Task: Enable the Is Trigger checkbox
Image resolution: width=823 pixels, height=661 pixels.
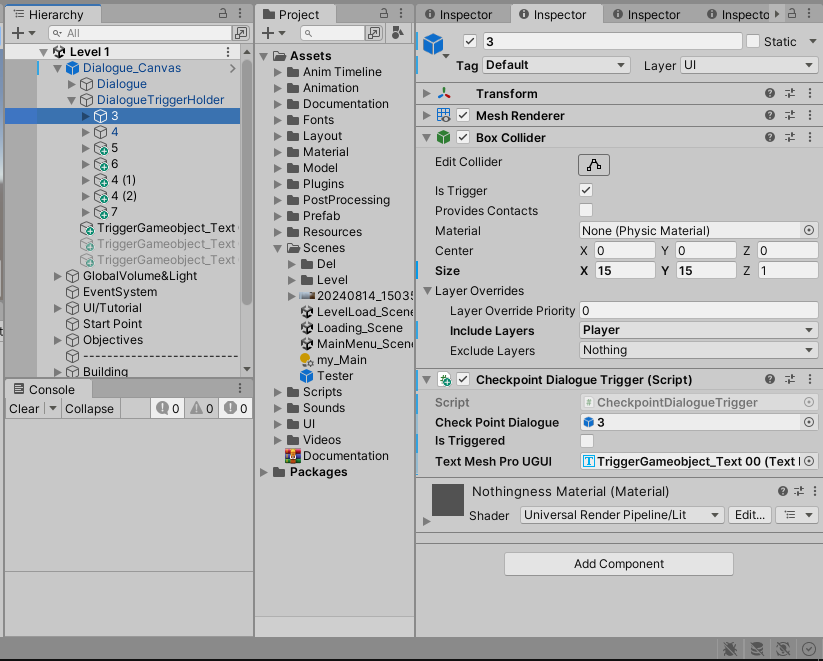Action: (587, 190)
